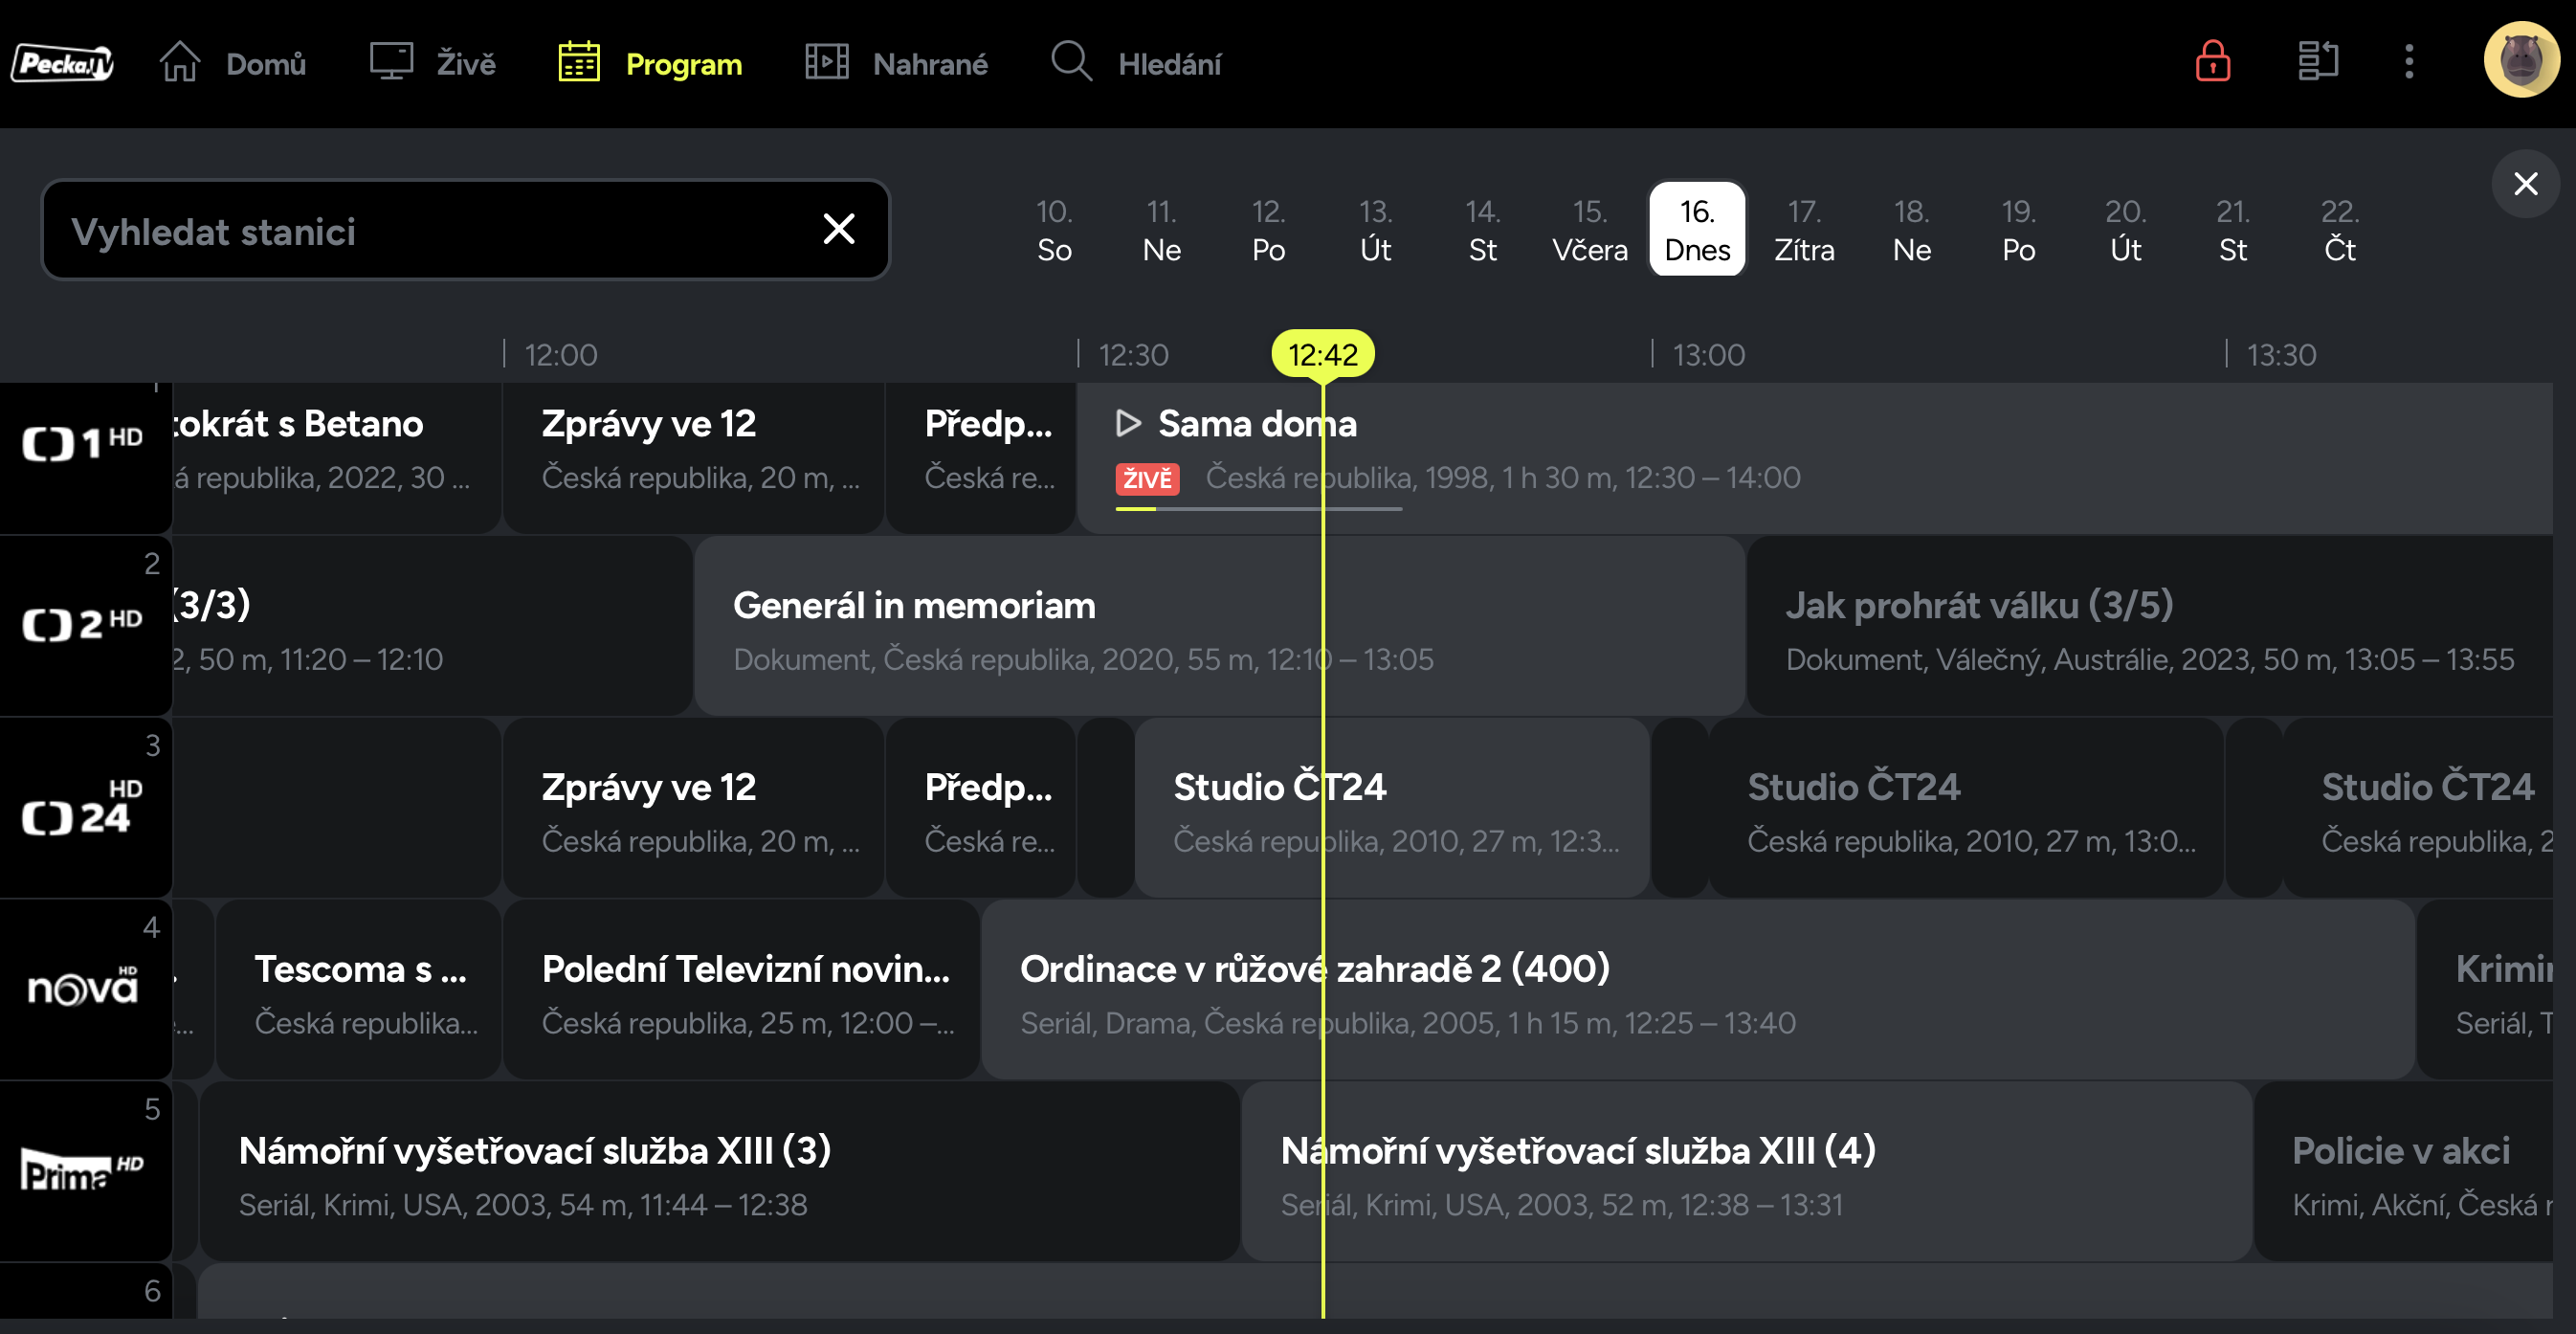Open the three-dot more options menu

2409,62
